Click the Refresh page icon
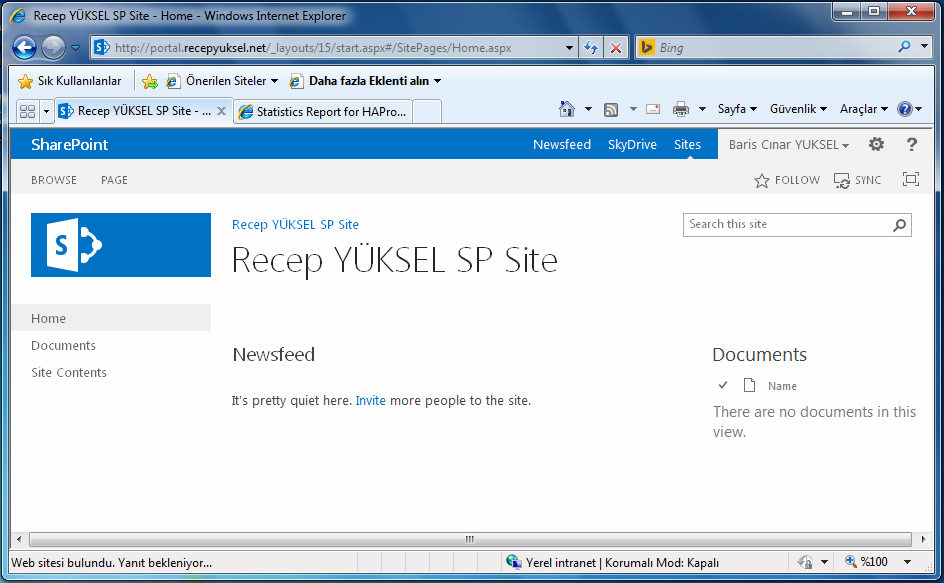The height and width of the screenshot is (583, 944). tap(591, 48)
